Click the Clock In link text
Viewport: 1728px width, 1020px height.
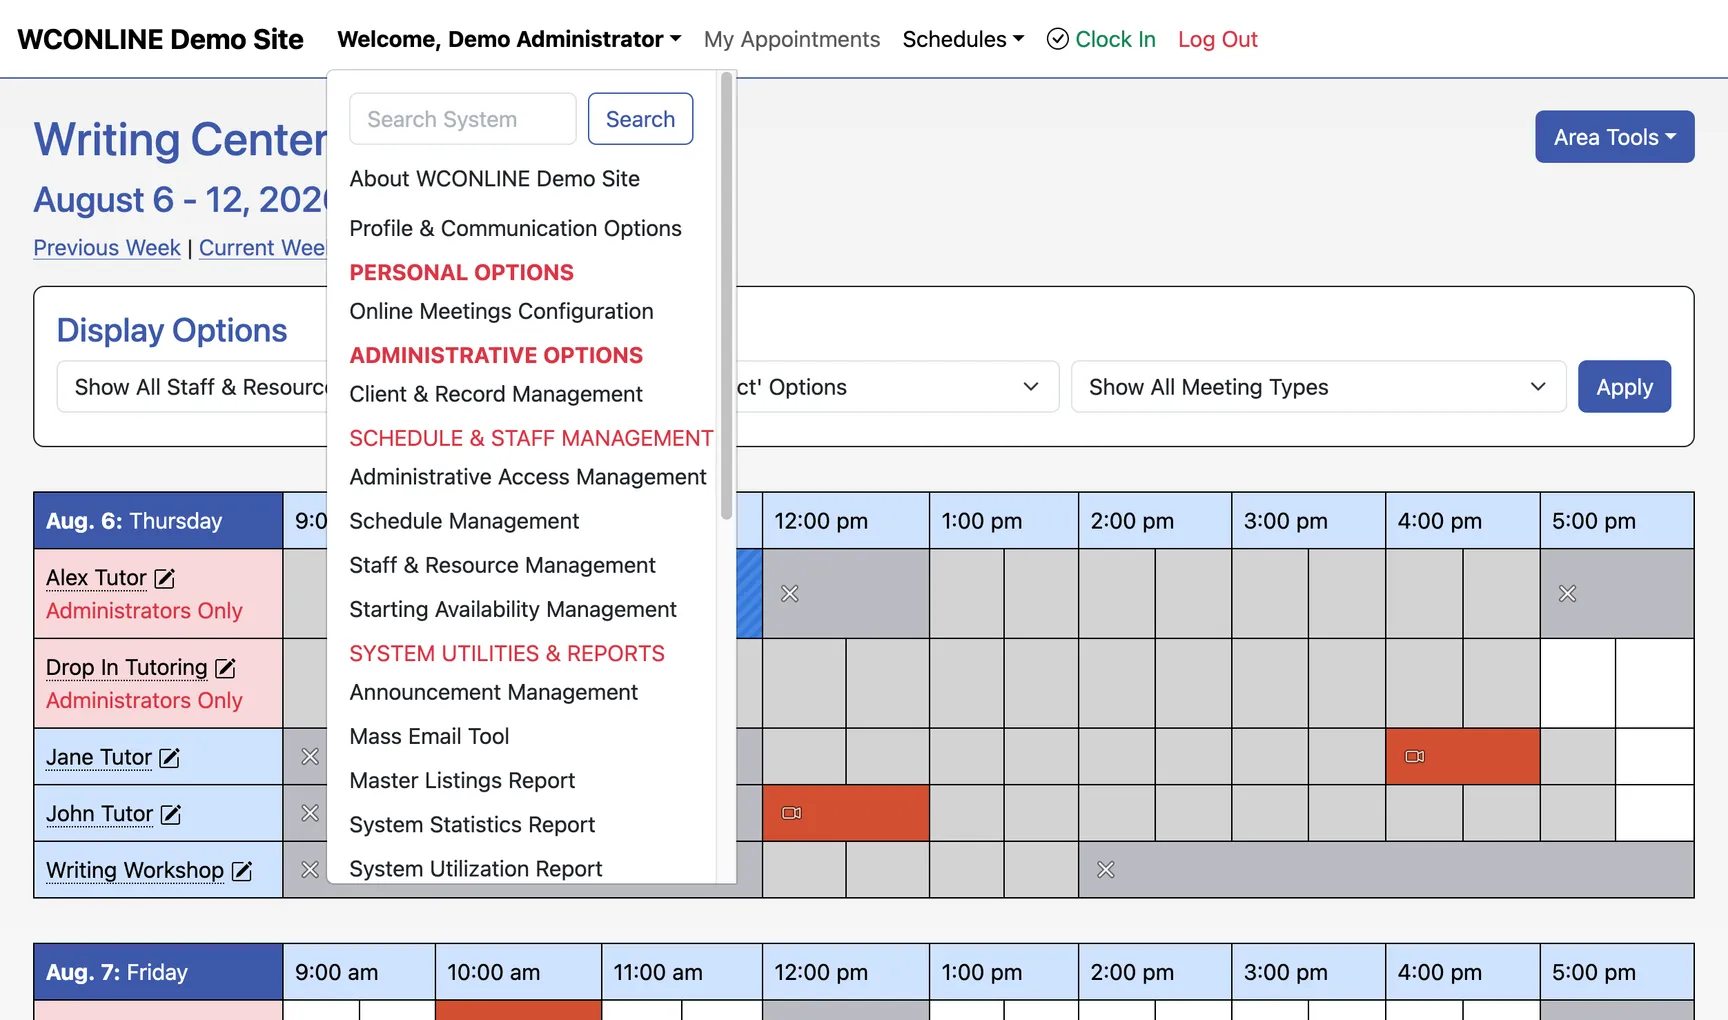(x=1115, y=39)
